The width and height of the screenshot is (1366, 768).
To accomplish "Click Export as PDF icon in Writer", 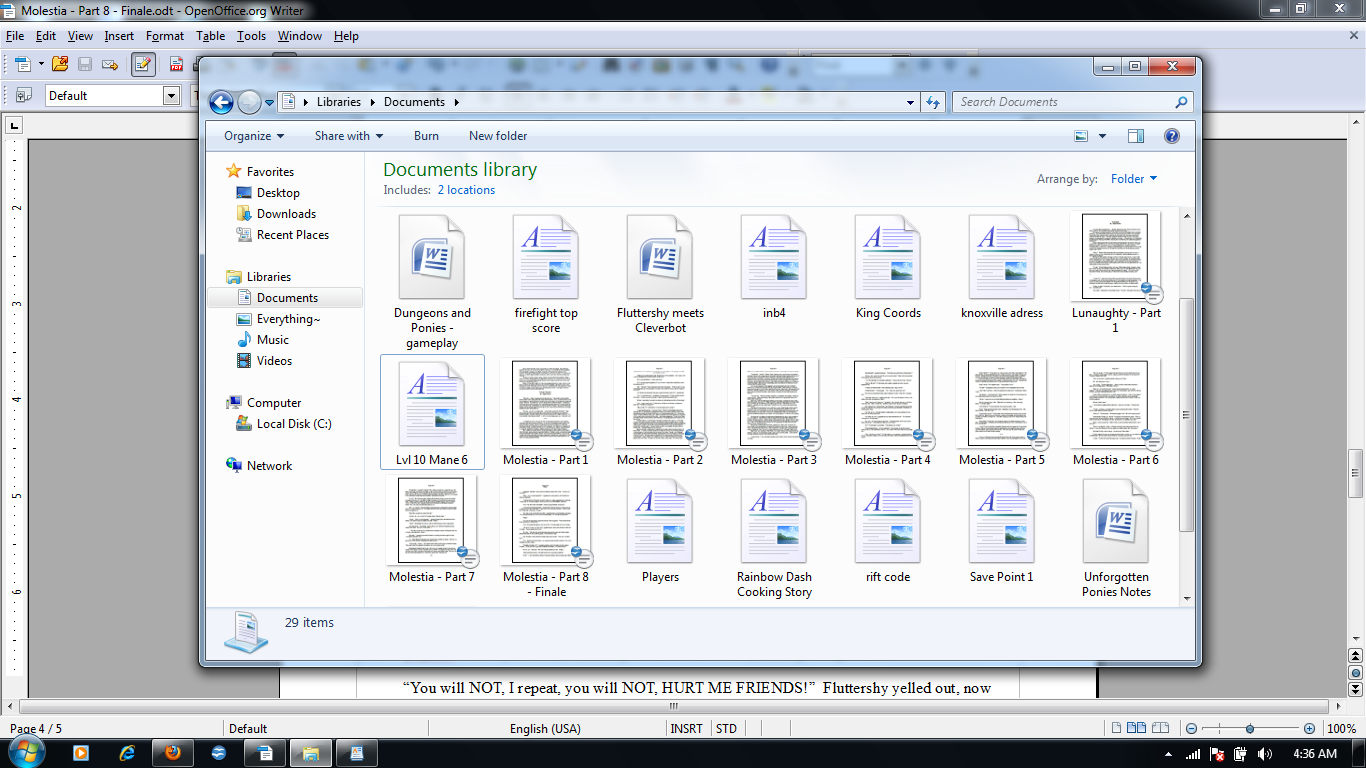I will point(176,65).
